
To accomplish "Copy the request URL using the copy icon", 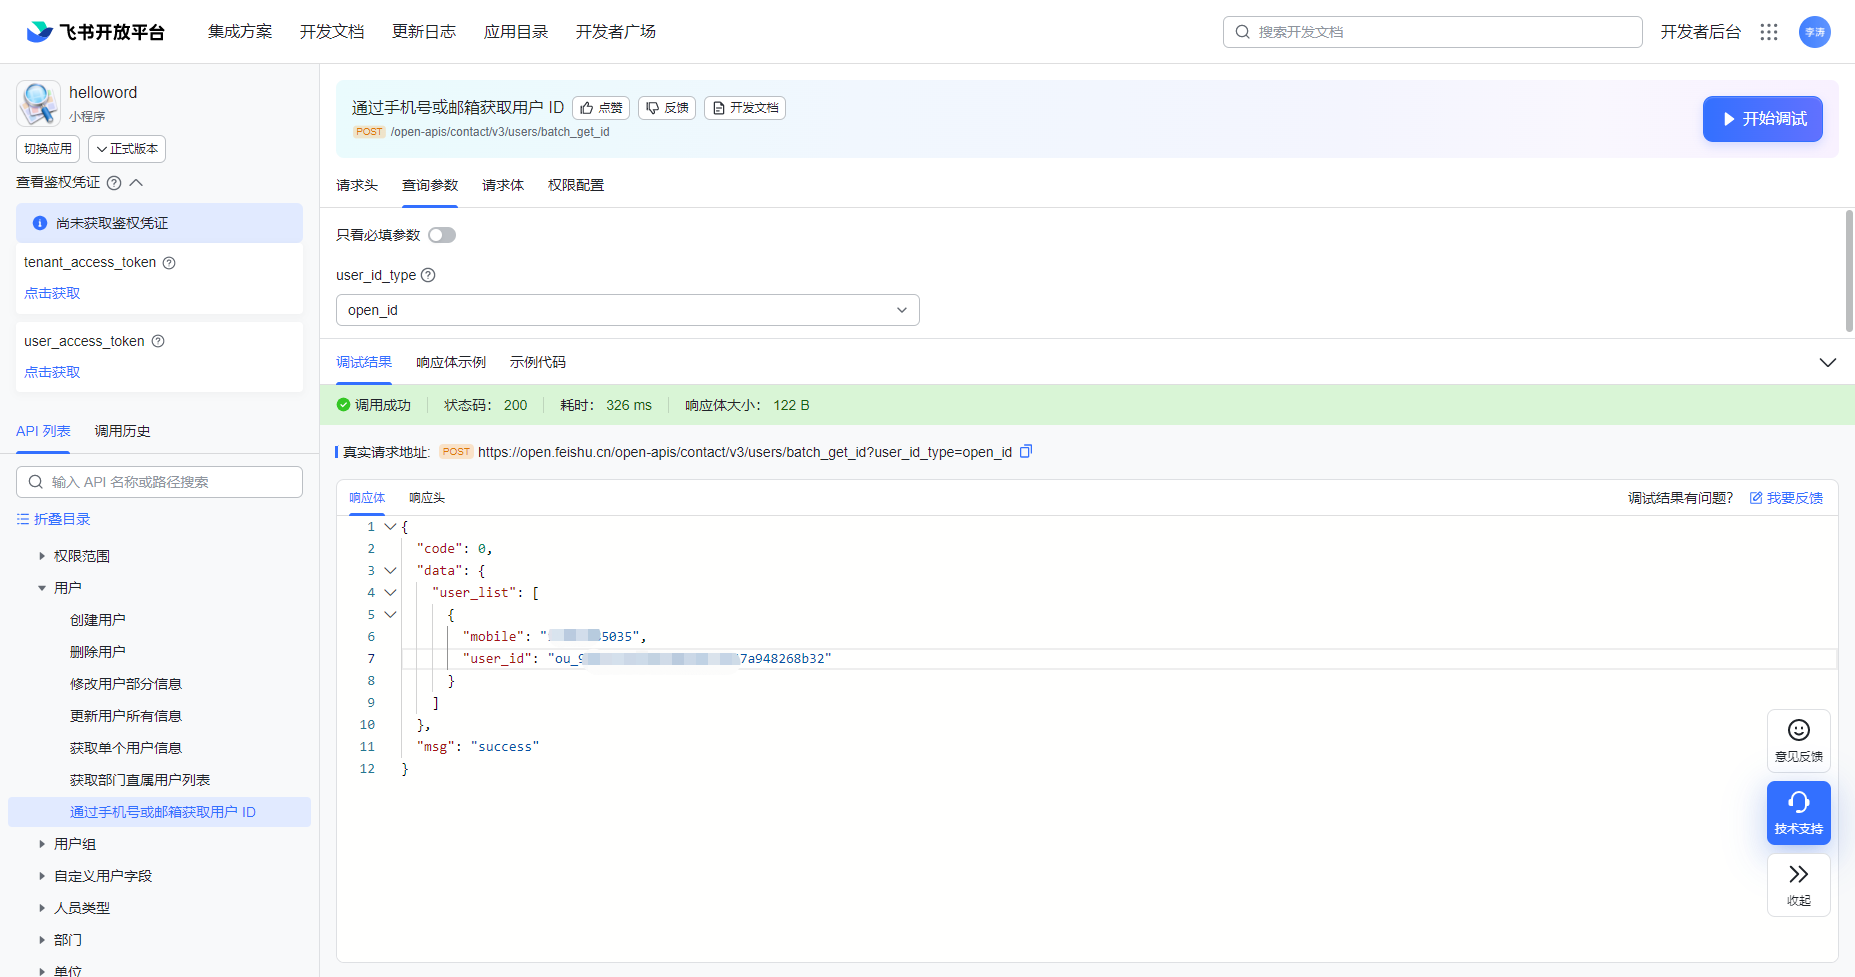I will pyautogui.click(x=1026, y=451).
